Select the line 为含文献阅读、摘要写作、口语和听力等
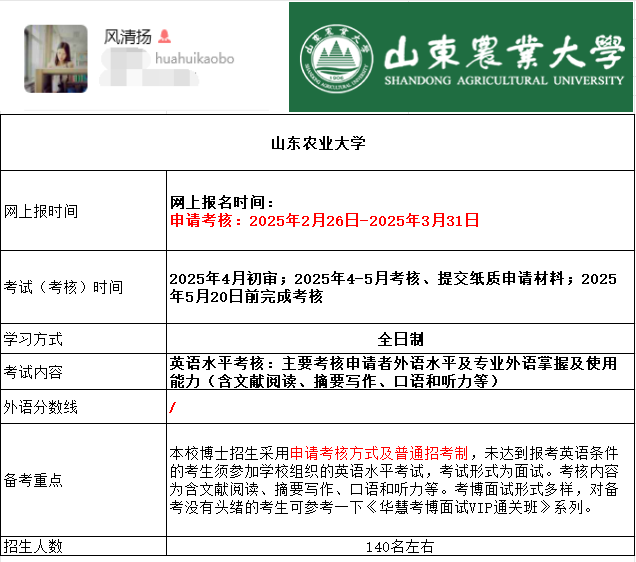 click(x=304, y=489)
